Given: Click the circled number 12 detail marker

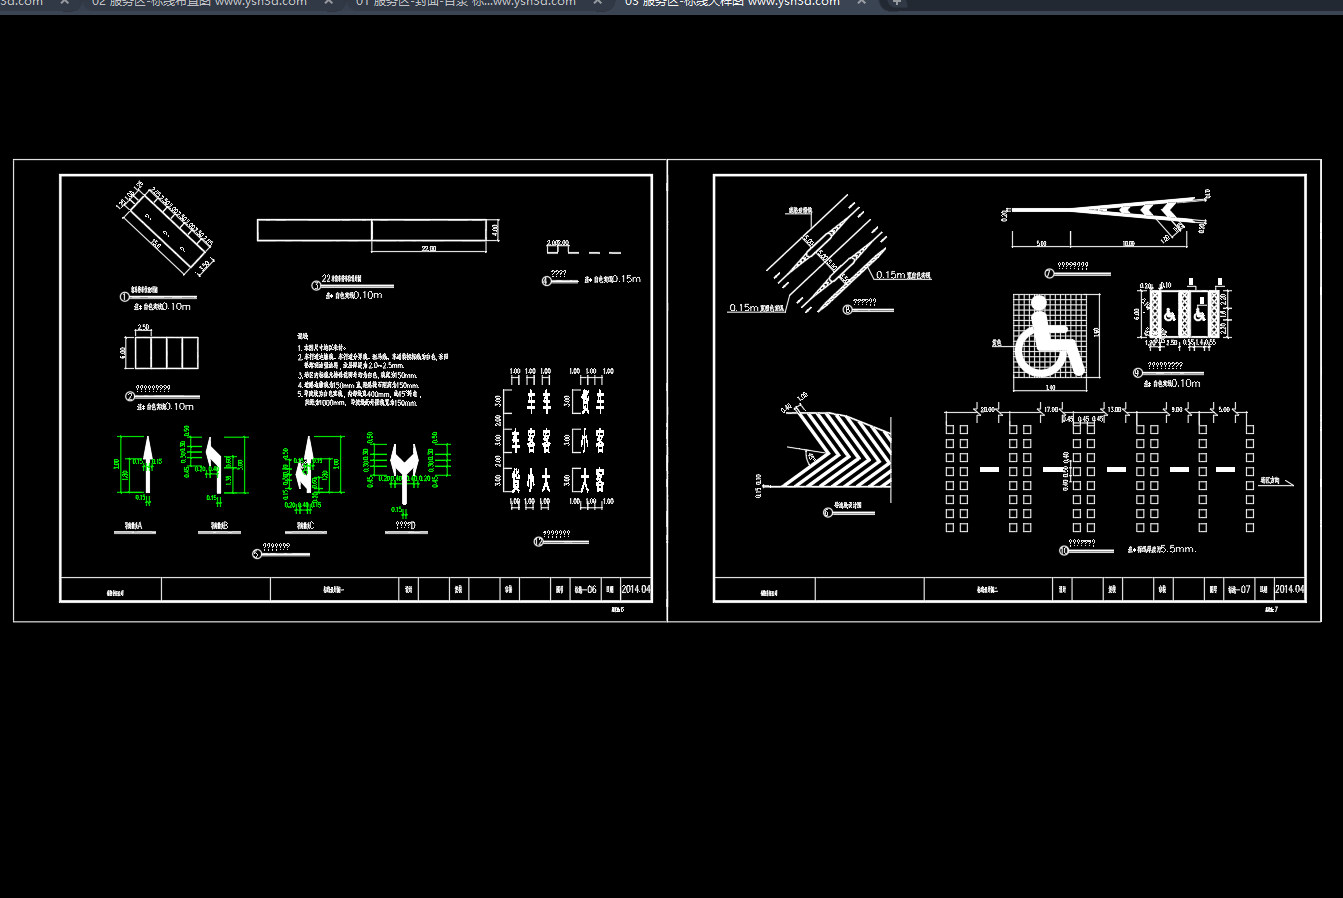Looking at the screenshot, I should point(538,542).
